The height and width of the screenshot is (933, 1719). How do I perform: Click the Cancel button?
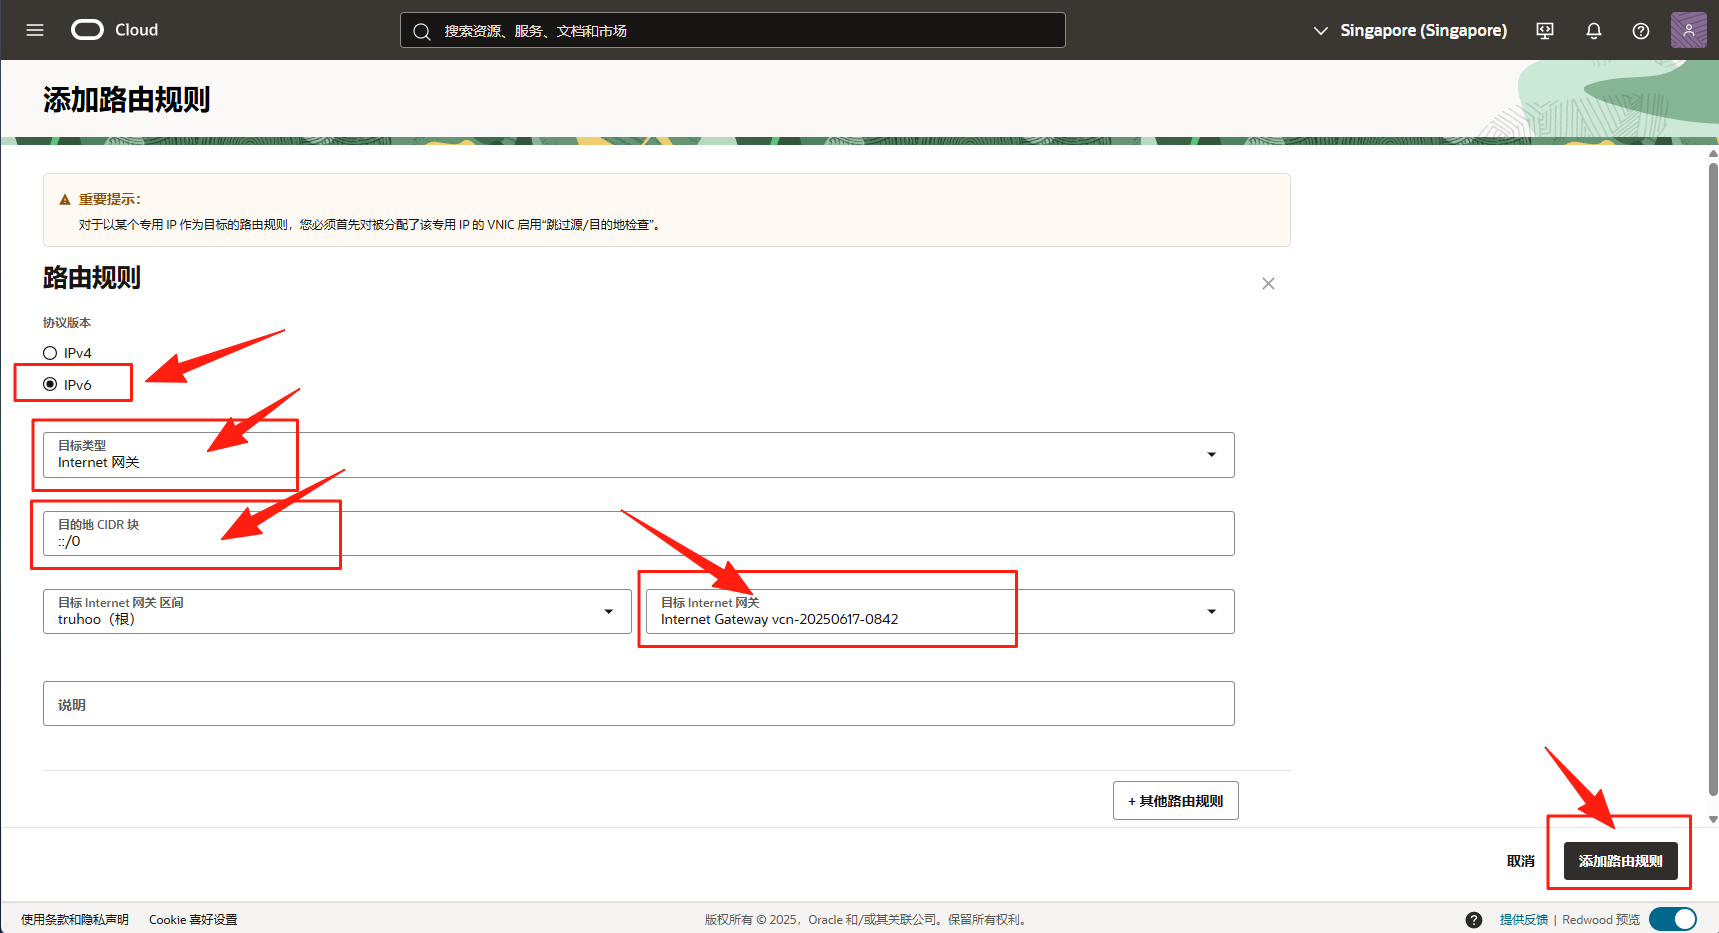[x=1520, y=861]
